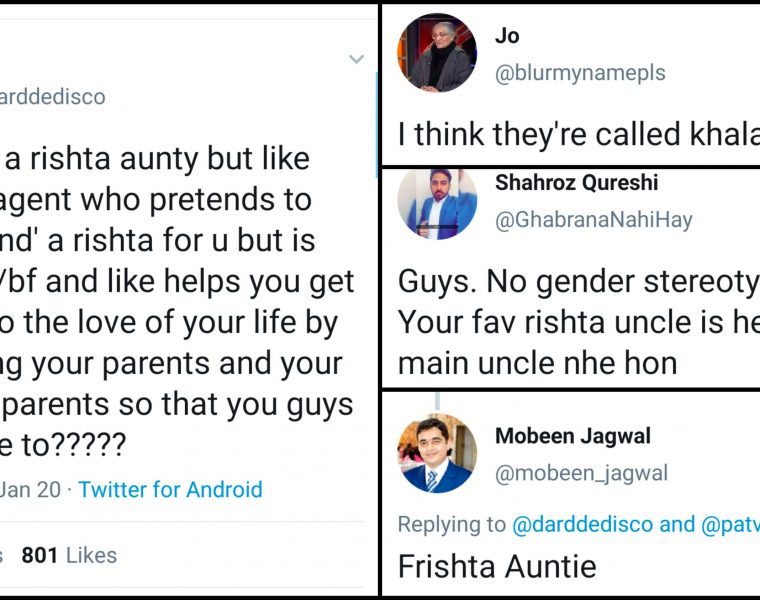Screen dimensions: 760x600
Task: Open the @blurmynamepls handle
Action: coord(580,73)
